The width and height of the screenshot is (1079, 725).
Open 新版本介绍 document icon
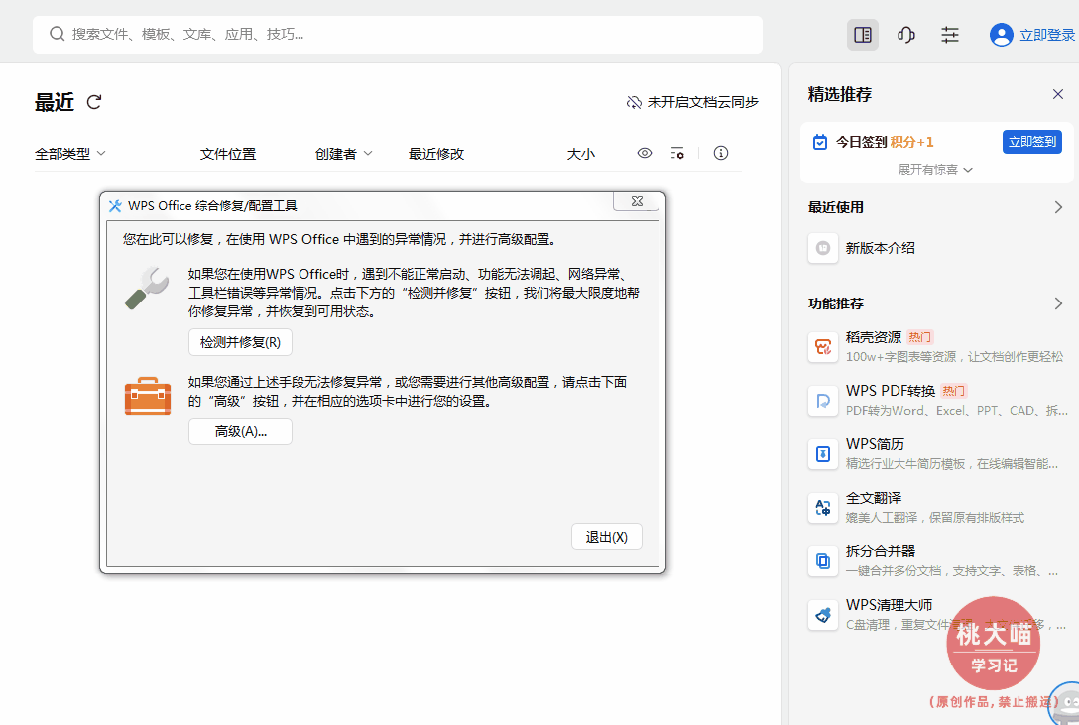click(823, 248)
